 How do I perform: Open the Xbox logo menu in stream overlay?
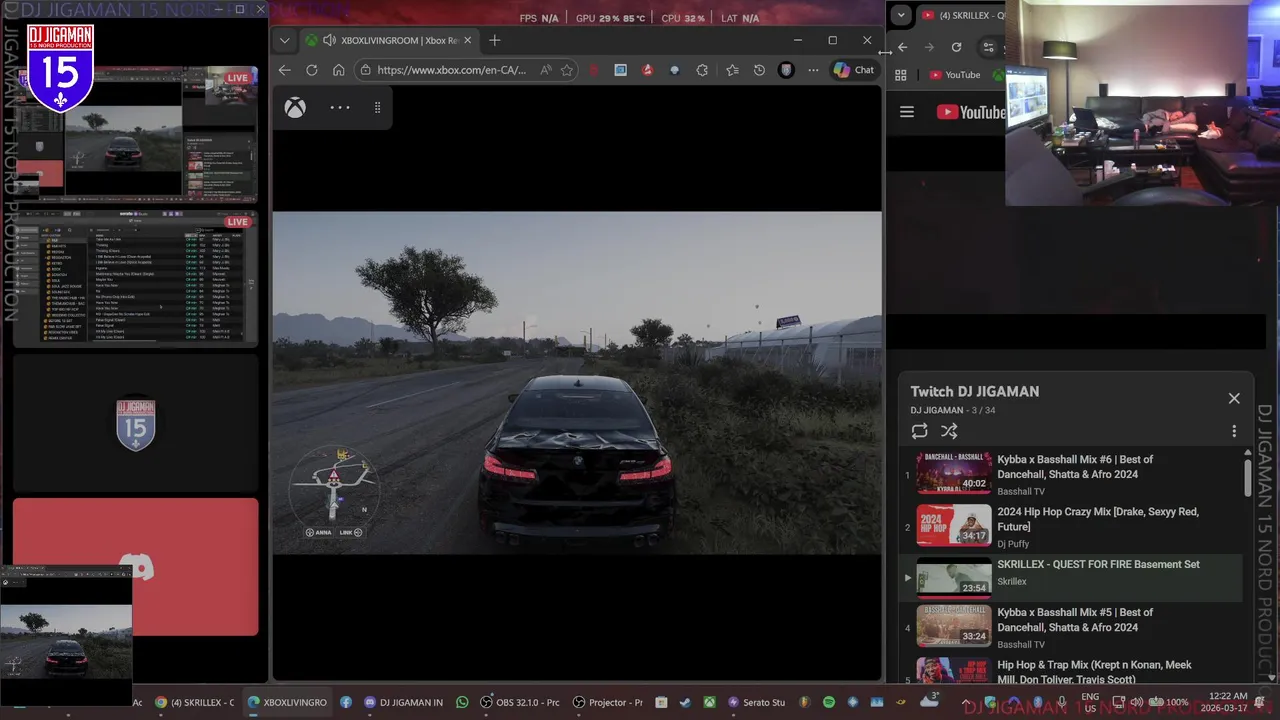click(x=295, y=108)
